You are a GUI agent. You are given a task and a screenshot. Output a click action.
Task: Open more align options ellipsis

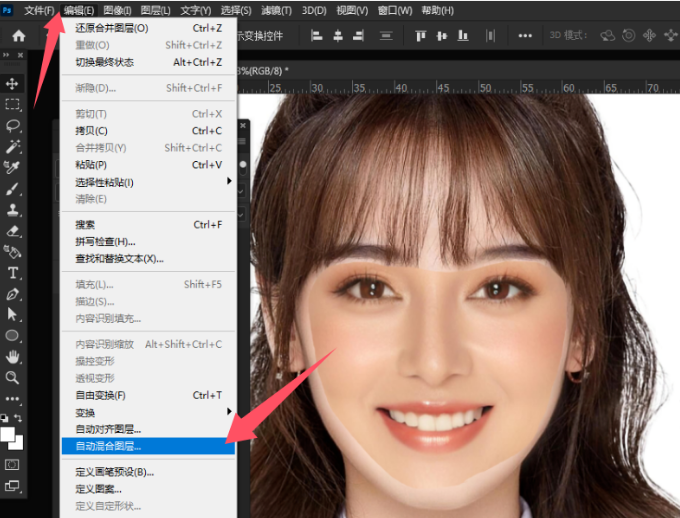click(525, 36)
